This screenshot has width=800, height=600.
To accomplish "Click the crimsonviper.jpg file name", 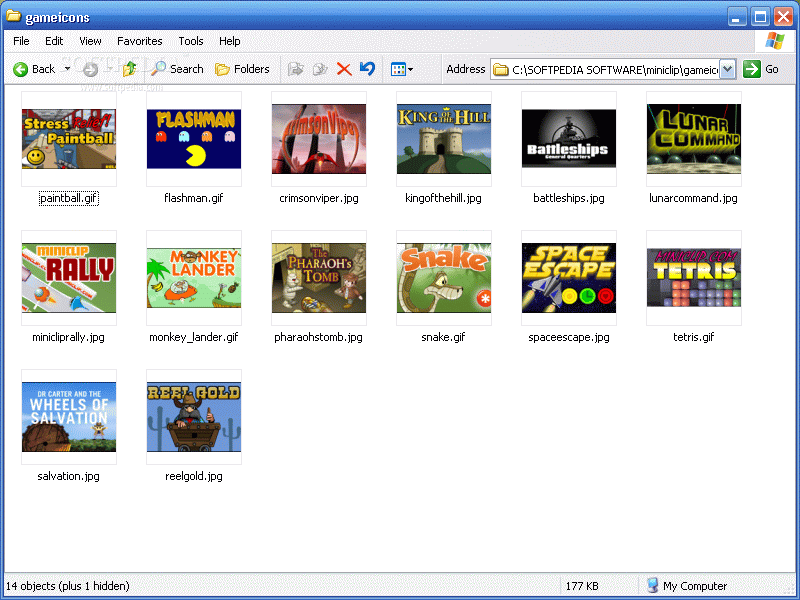I will tap(319, 198).
